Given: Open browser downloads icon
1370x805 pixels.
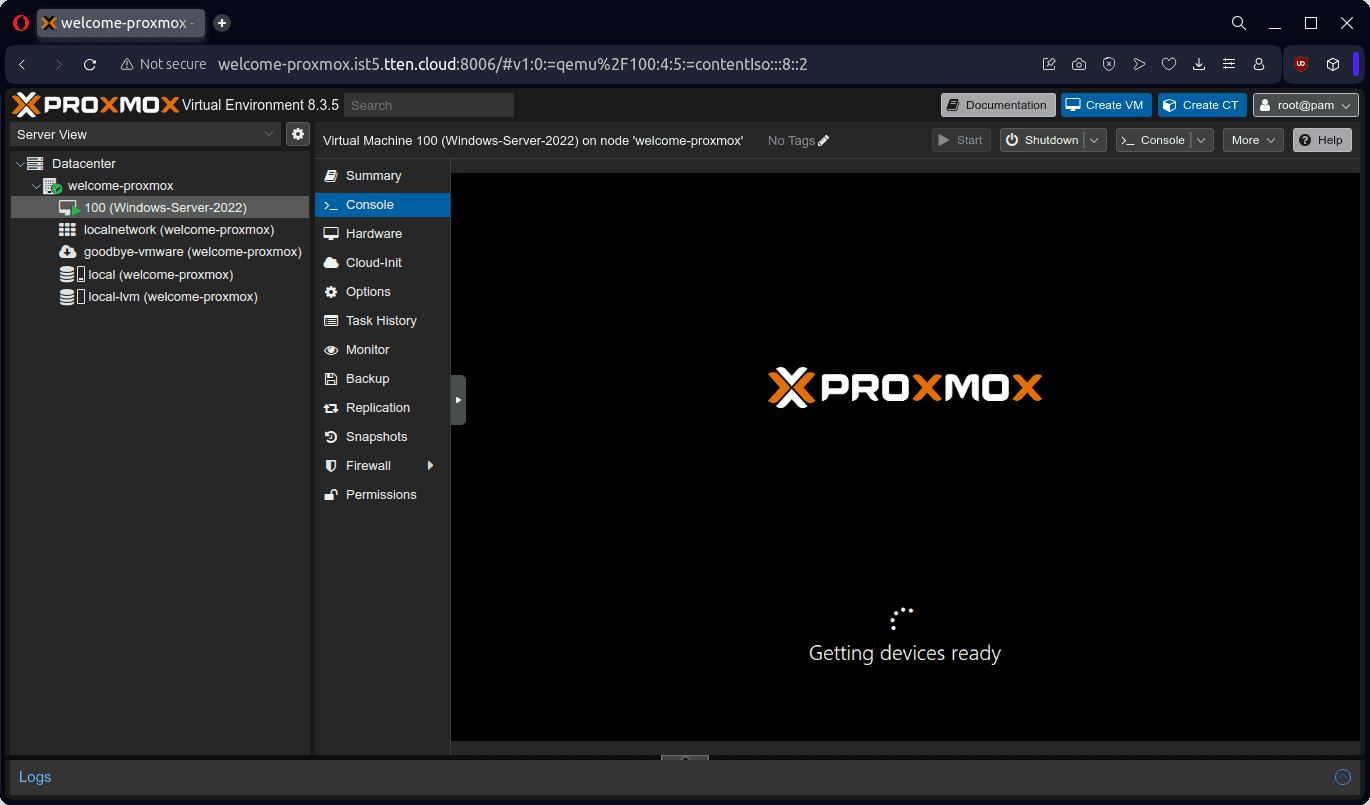Looking at the screenshot, I should (x=1199, y=64).
